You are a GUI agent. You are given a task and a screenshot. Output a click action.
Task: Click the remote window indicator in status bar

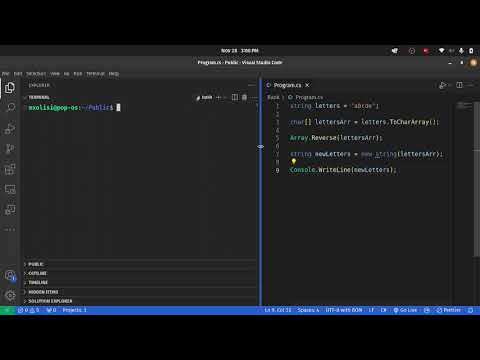tap(7, 310)
